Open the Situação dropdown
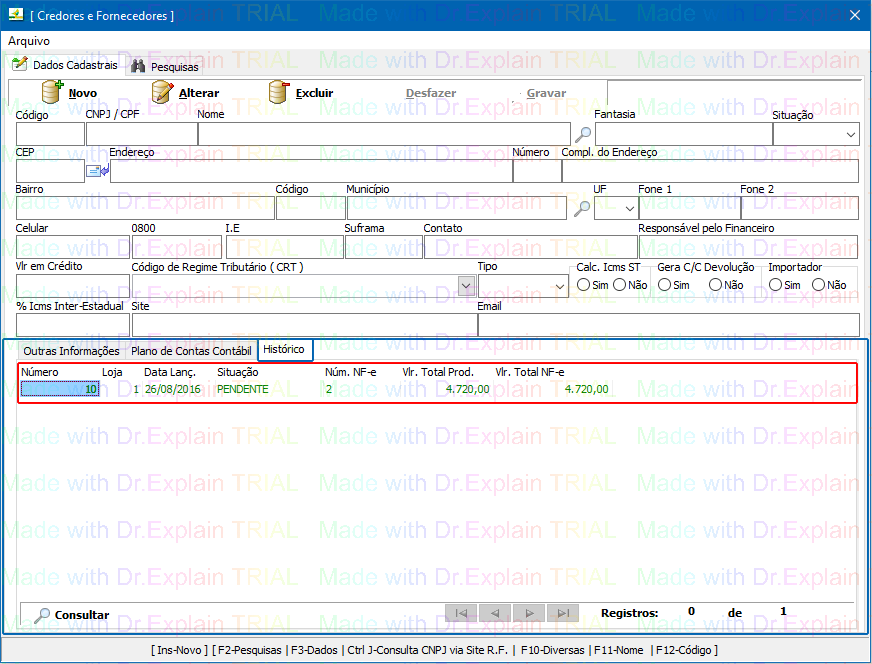The height and width of the screenshot is (664, 872). tap(850, 134)
